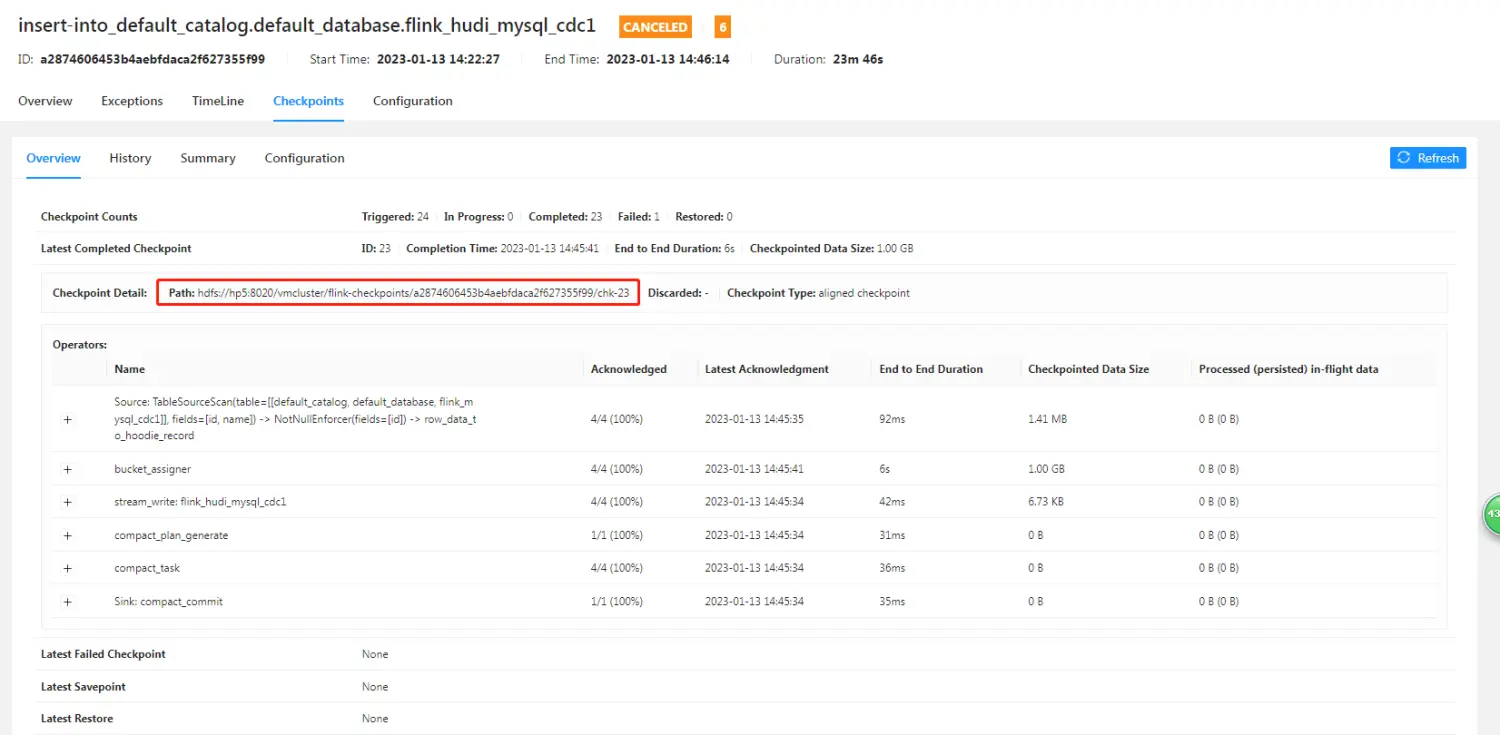Click the 36ms duration value
Image resolution: width=1500 pixels, height=735 pixels.
[x=892, y=568]
